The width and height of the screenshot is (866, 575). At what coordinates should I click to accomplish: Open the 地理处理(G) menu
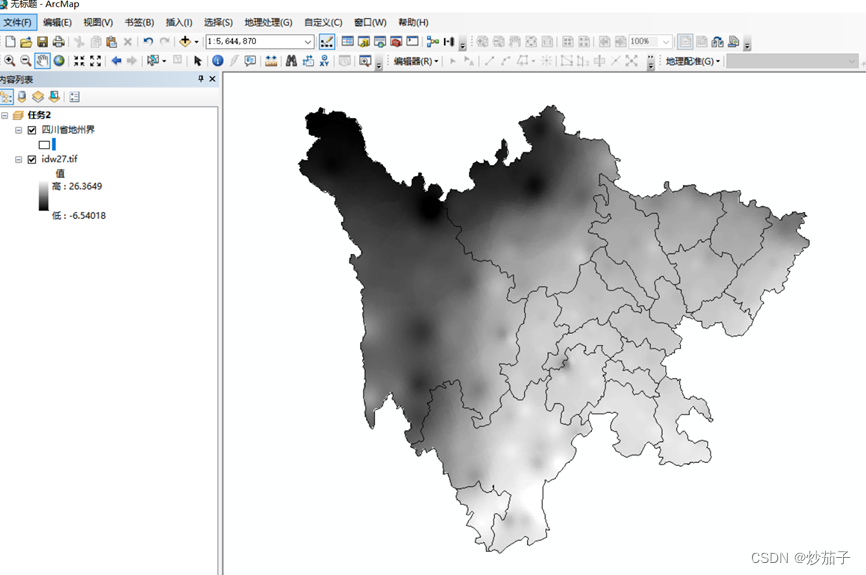point(268,22)
